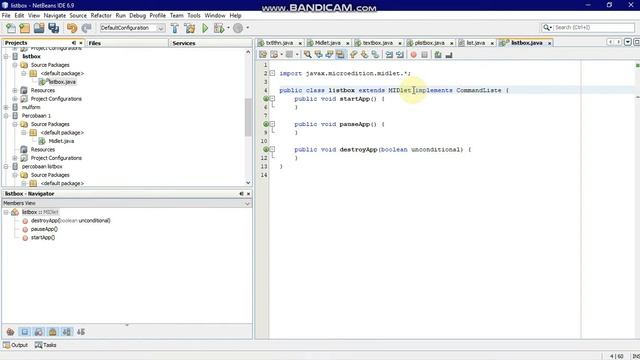Screen dimensions: 640x360
Task: Click the Projects panel vertical scrollbar
Action: coord(248,118)
